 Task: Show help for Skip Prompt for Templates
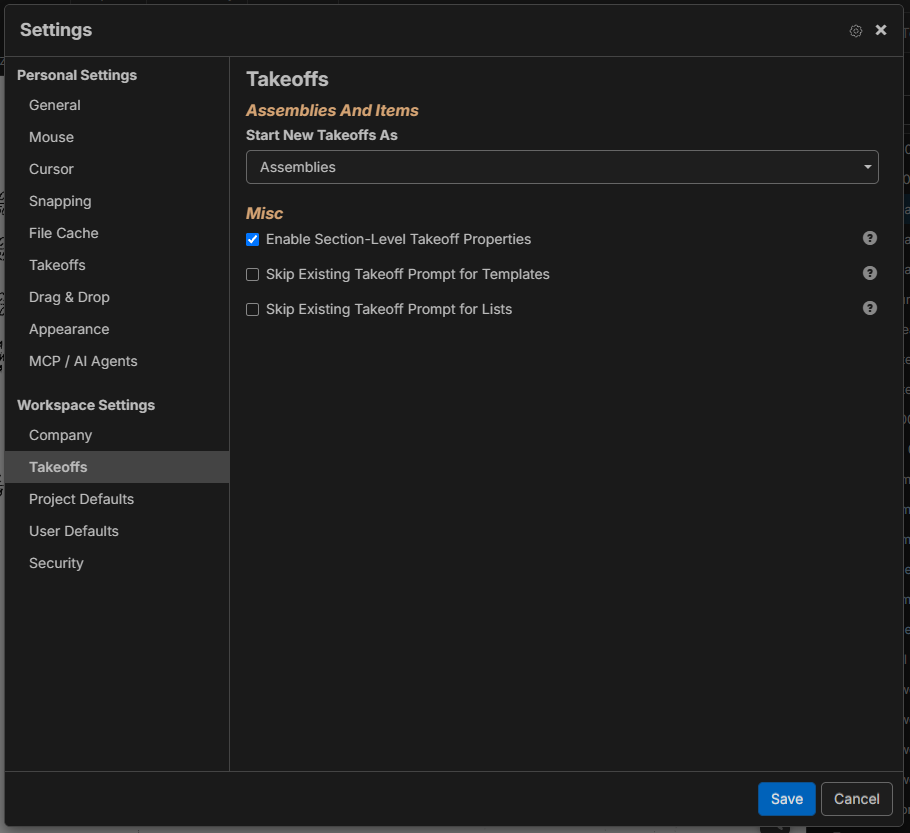click(869, 273)
